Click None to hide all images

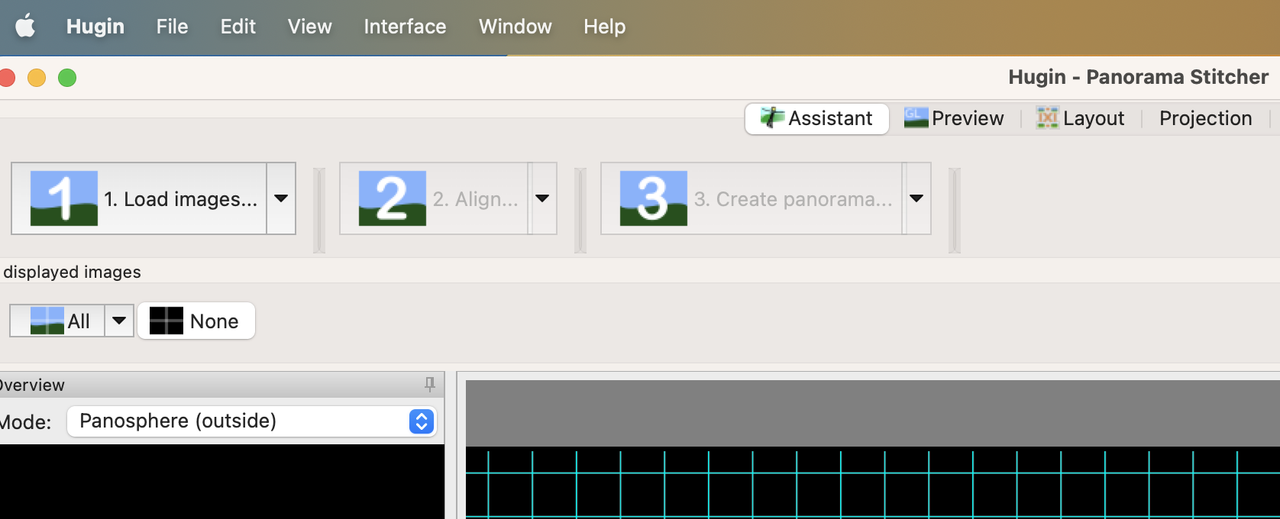[196, 321]
